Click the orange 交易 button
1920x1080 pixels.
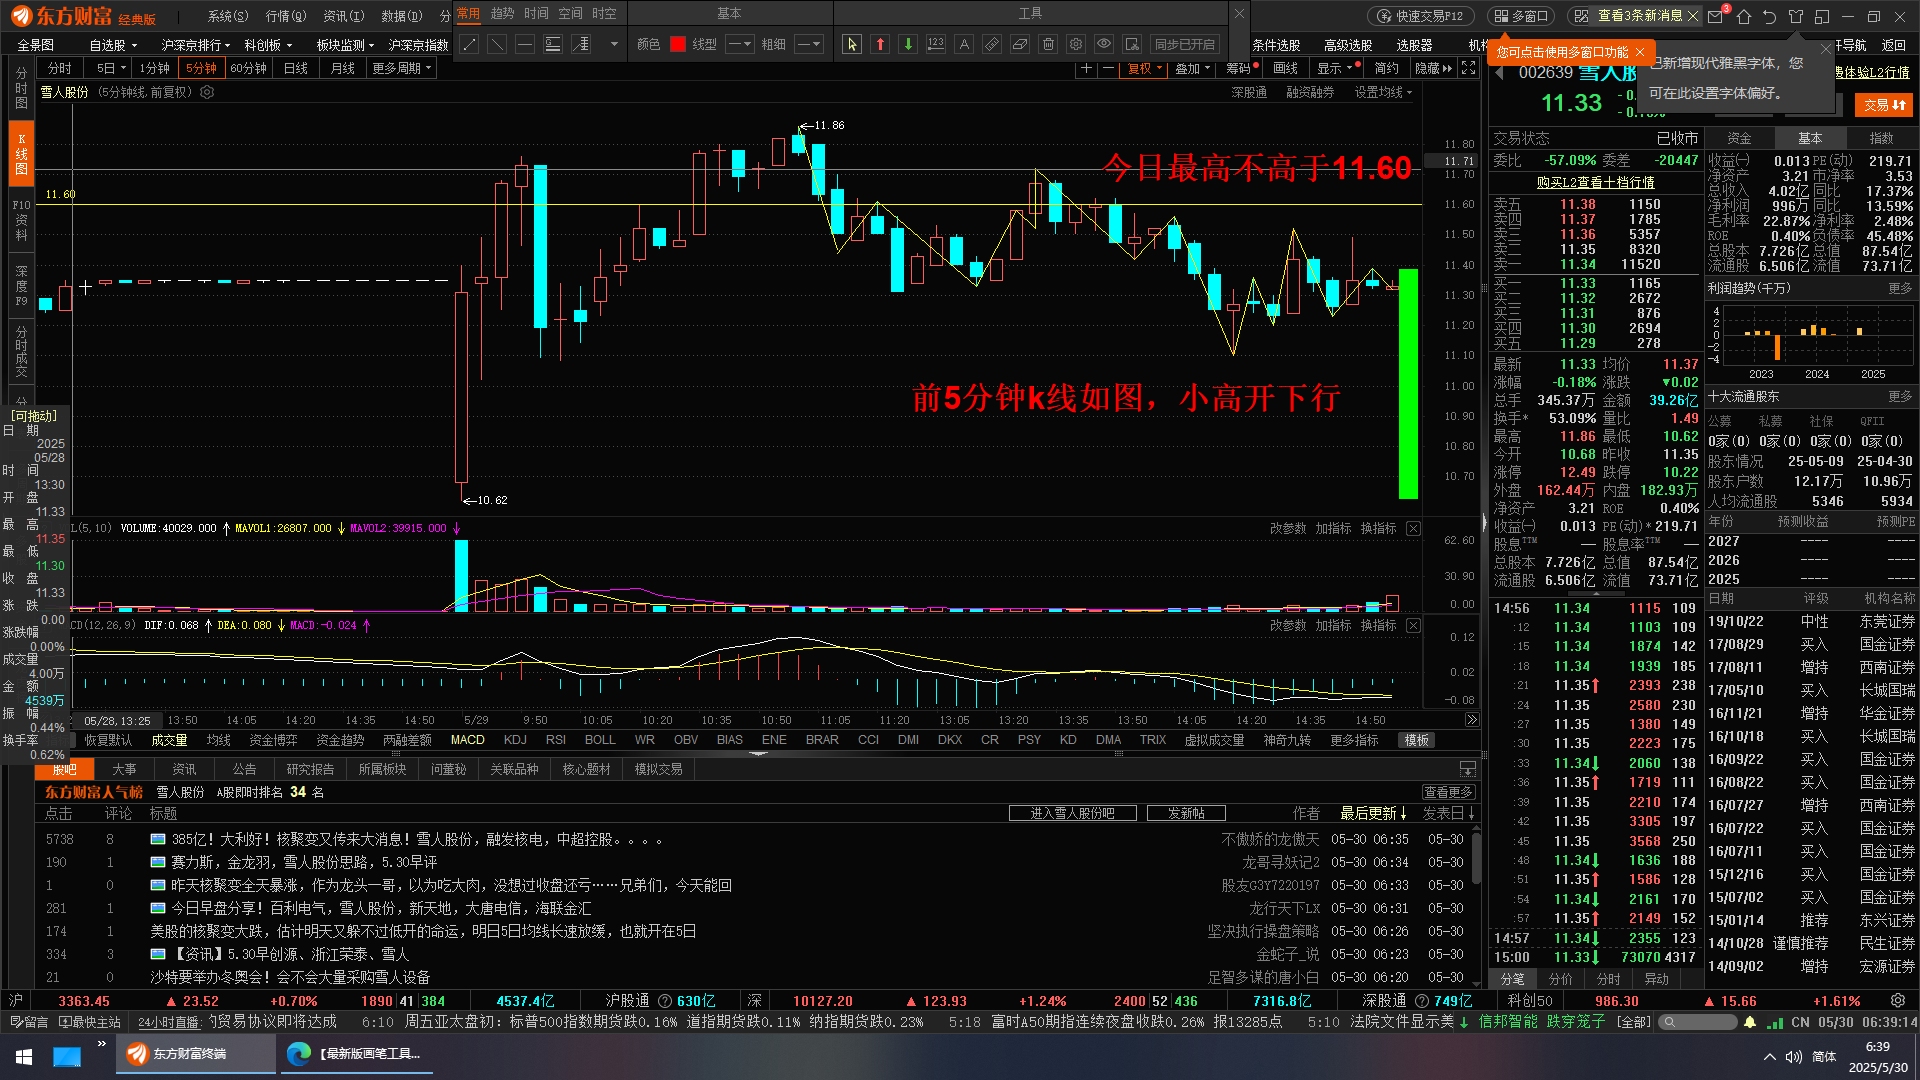click(x=1884, y=104)
